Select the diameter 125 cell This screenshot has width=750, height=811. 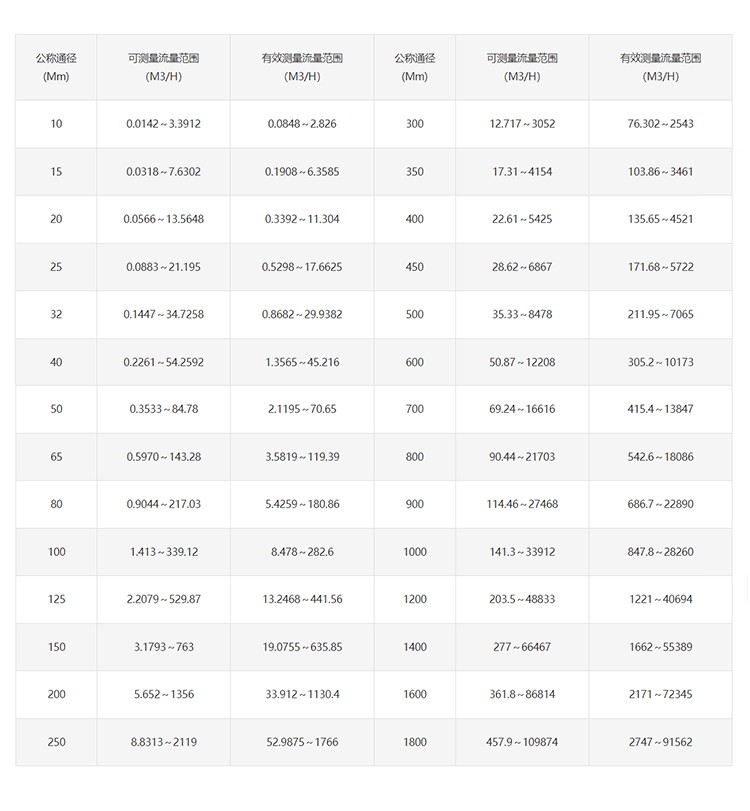pos(56,599)
